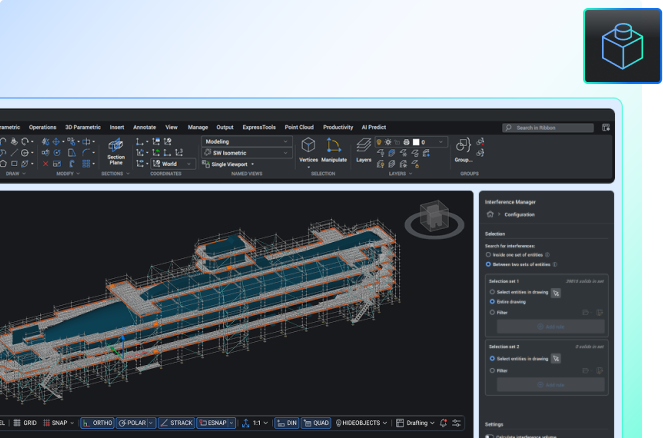
Task: Click the array grid icon in Modify
Action: click(x=86, y=164)
